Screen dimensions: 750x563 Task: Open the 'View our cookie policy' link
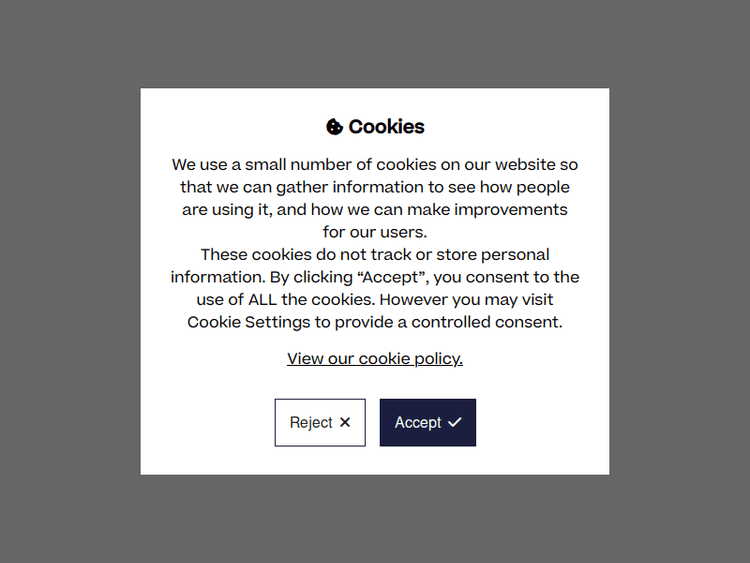pos(375,358)
